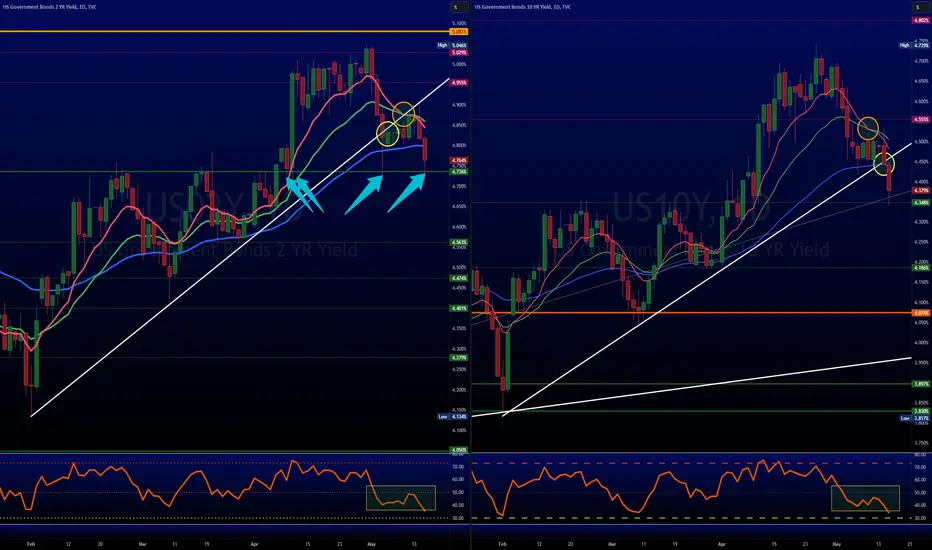The width and height of the screenshot is (932, 550).
Task: Click the green 3.830% price label
Action: 921,411
